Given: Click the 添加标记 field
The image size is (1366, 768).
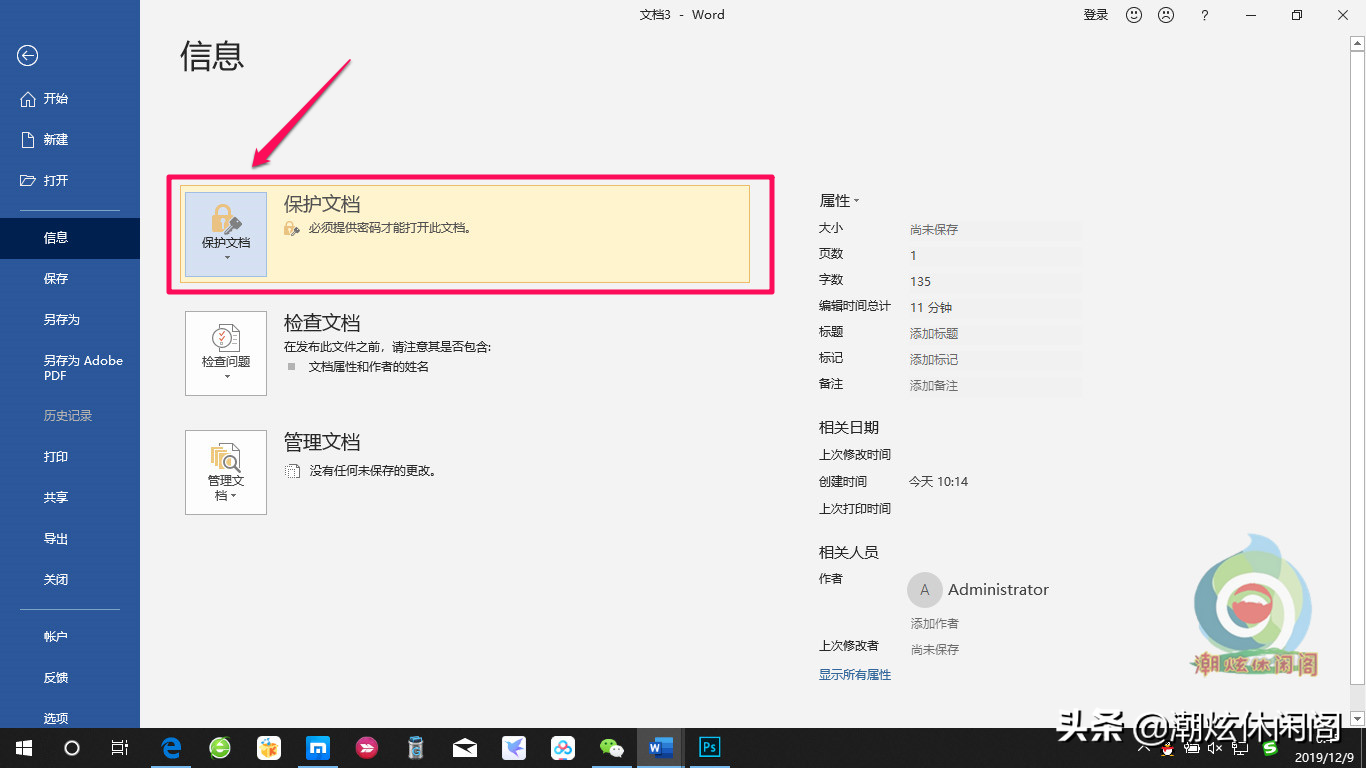Looking at the screenshot, I should pyautogui.click(x=995, y=359).
